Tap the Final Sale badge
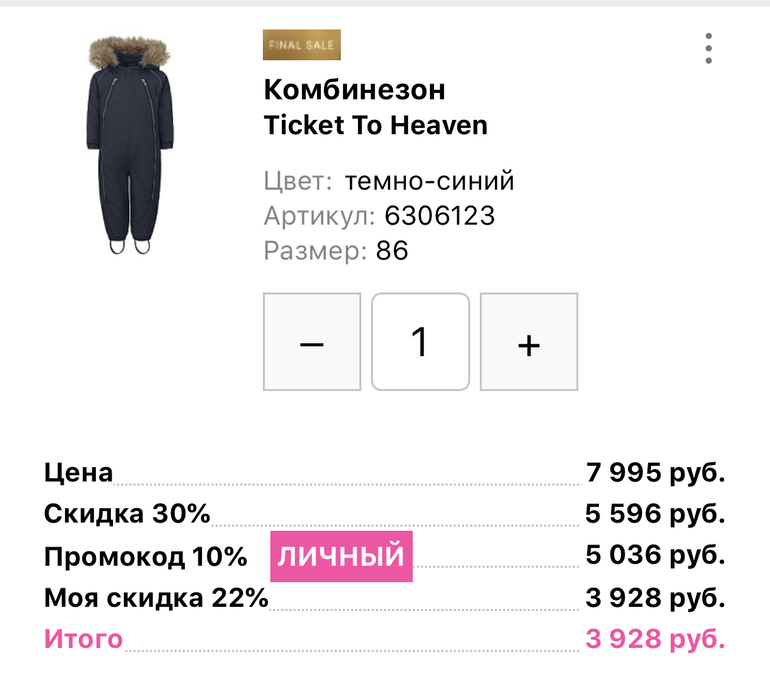This screenshot has height=676, width=770. pyautogui.click(x=302, y=45)
